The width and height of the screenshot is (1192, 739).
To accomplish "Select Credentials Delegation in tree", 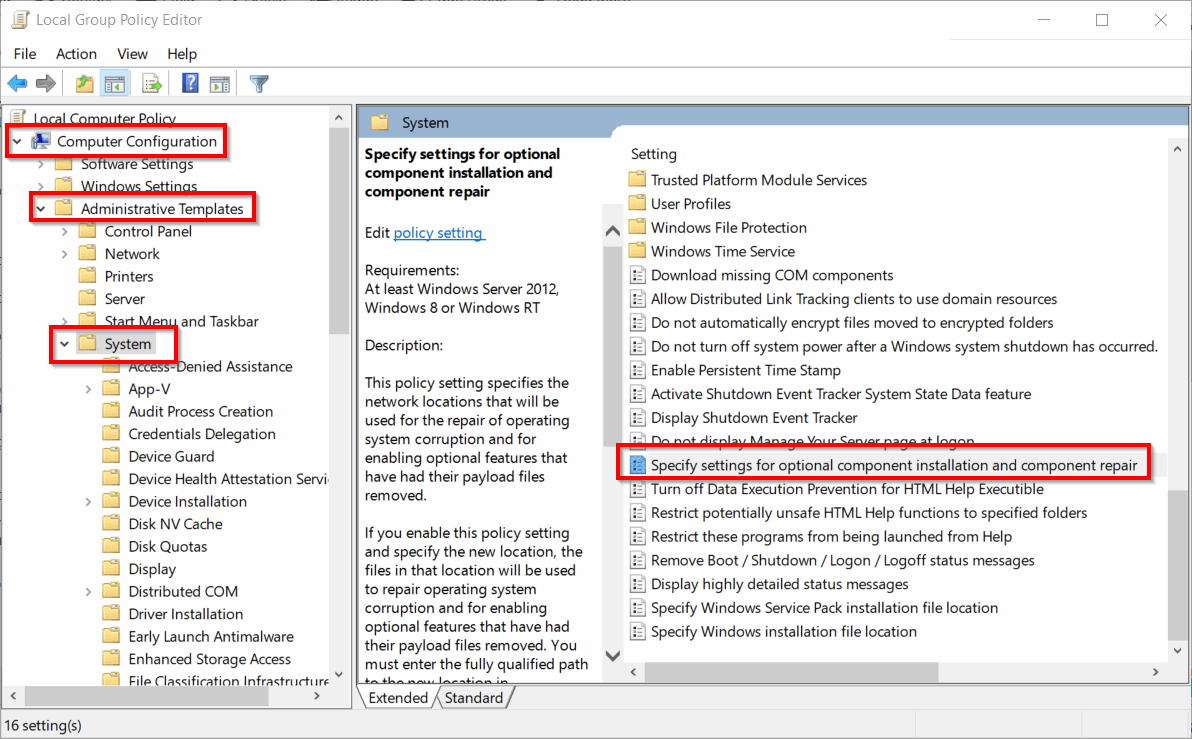I will 201,434.
